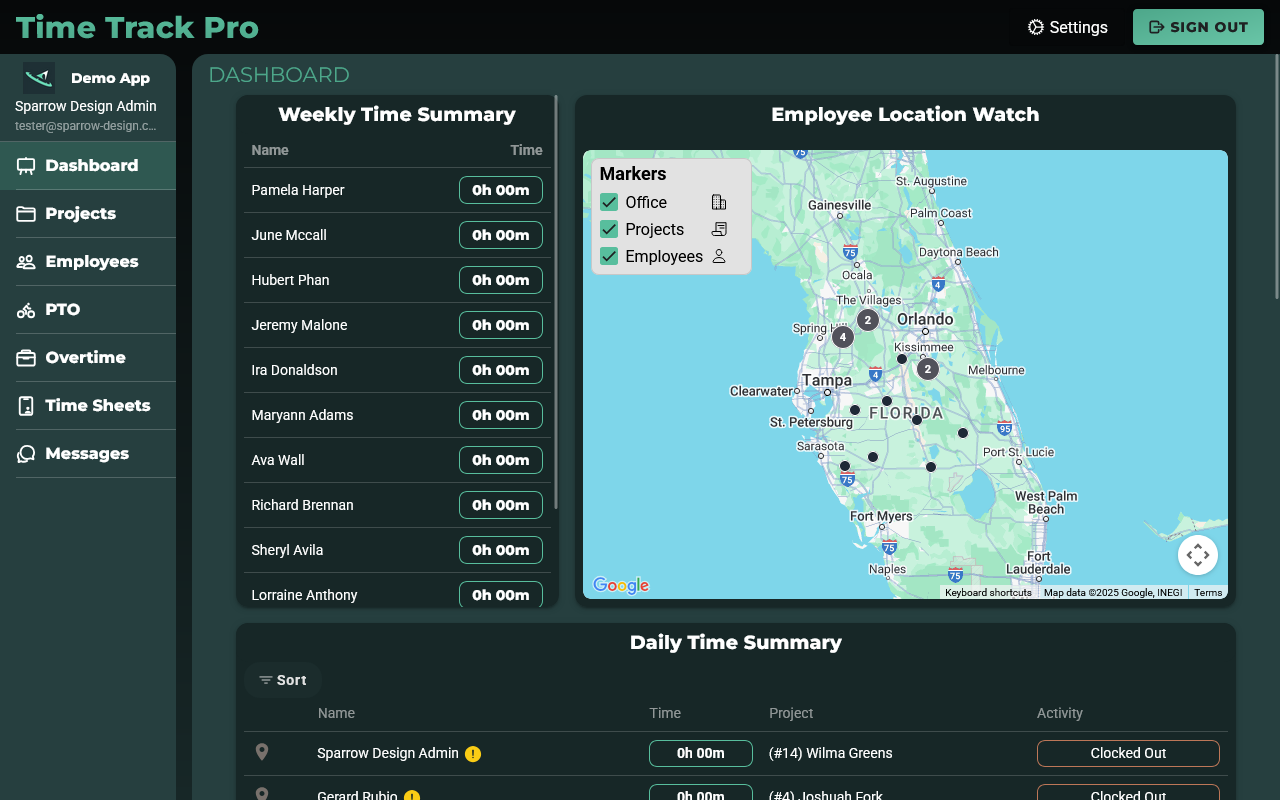The image size is (1280, 800).
Task: Open the Projects menu item
Action: click(88, 214)
